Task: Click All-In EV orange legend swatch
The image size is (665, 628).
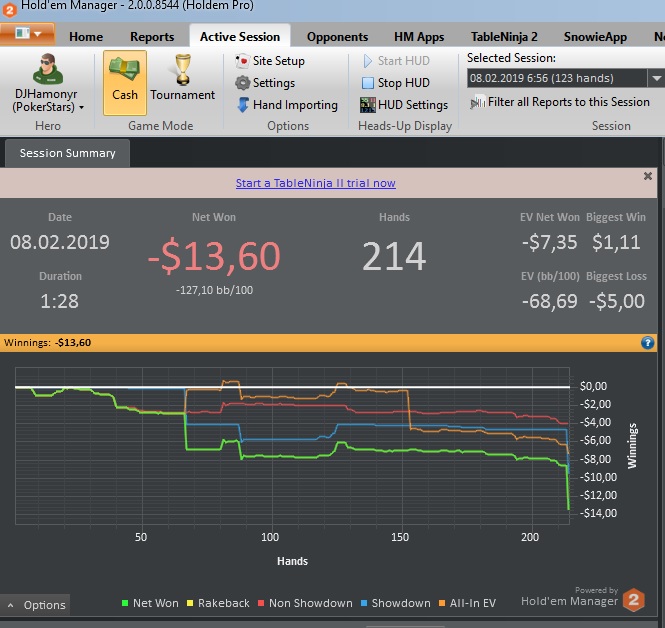Action: [442, 603]
